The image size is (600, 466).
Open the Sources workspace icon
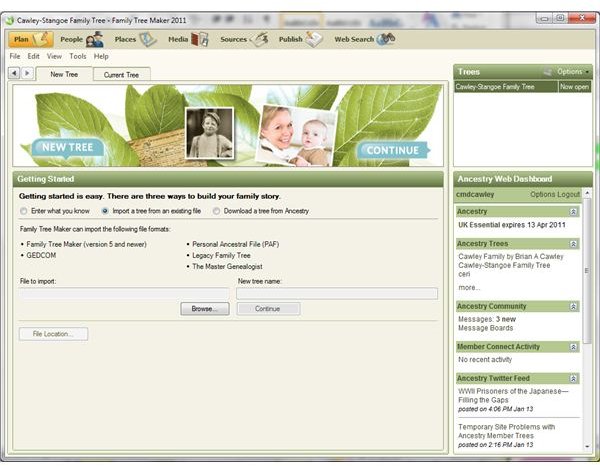point(258,39)
